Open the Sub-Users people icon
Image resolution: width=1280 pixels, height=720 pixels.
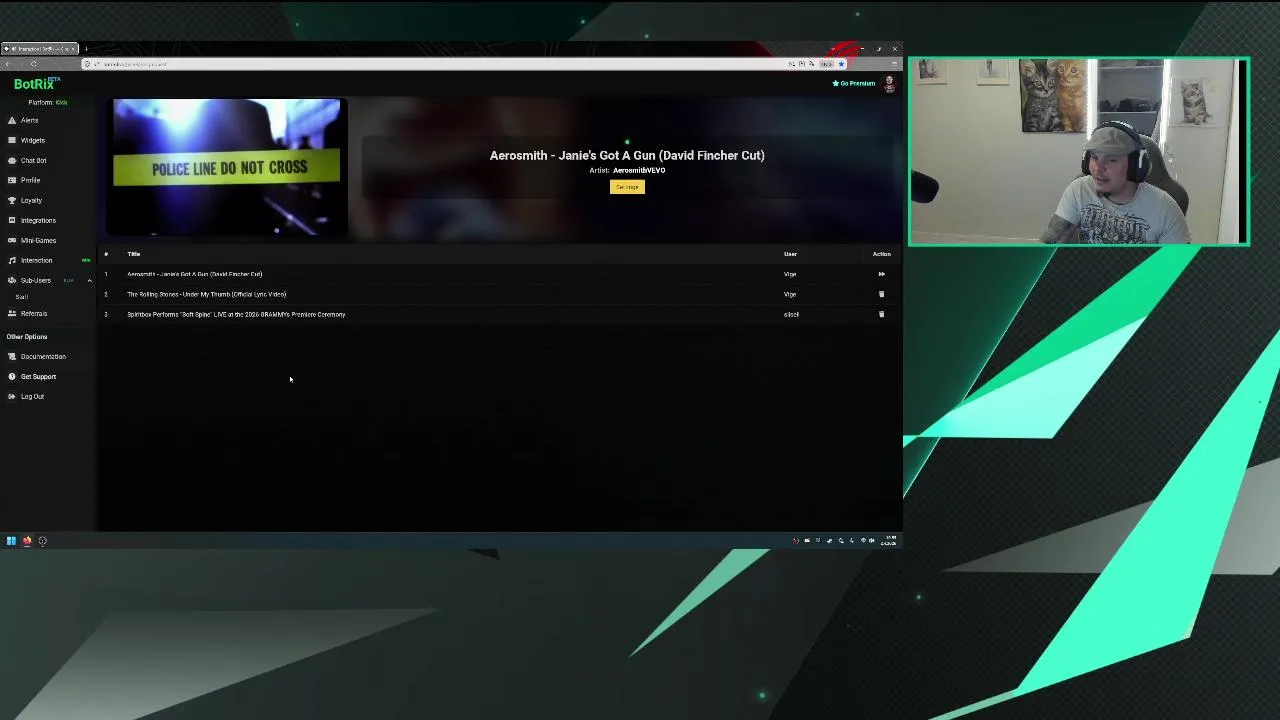pyautogui.click(x=11, y=280)
